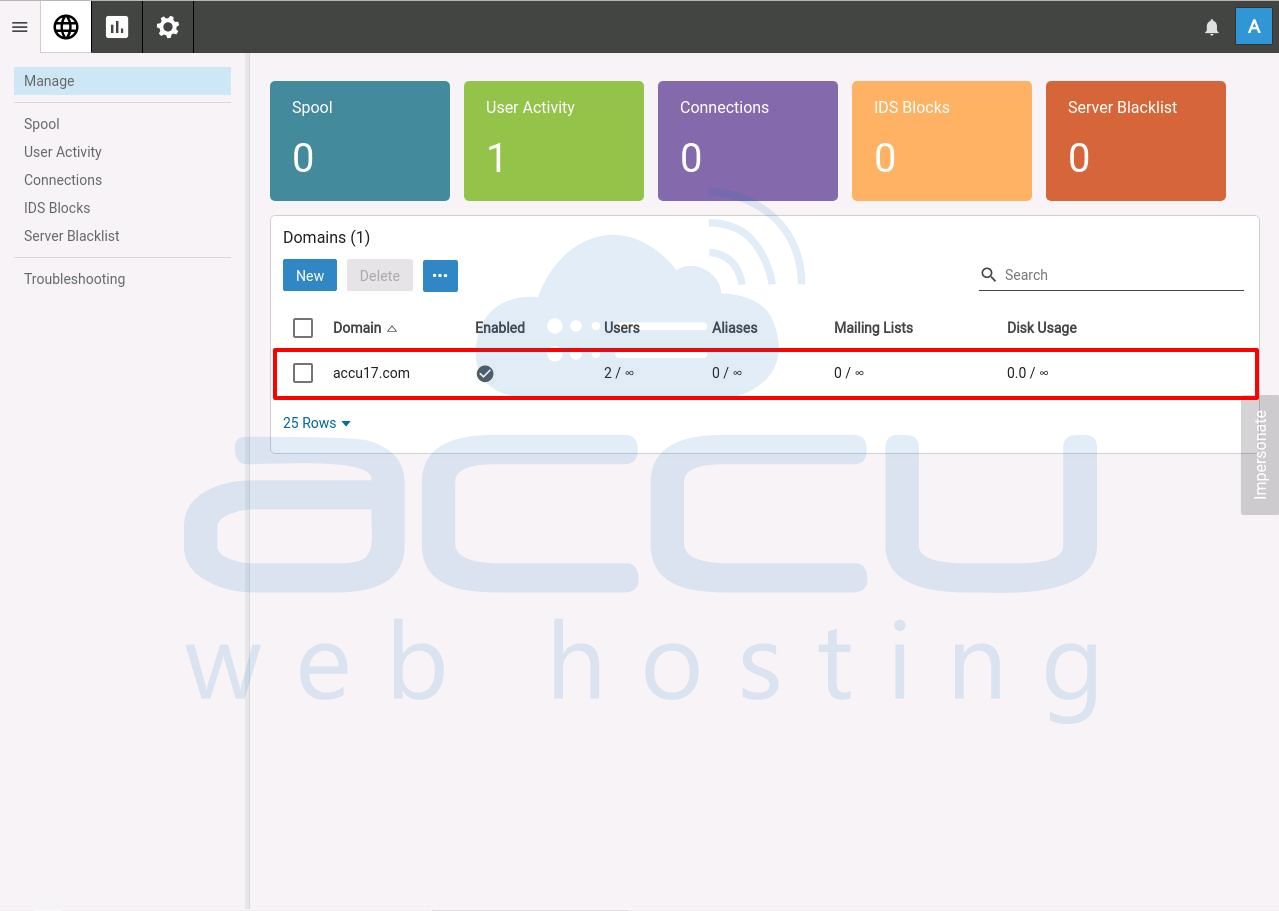Open User Activity in the sidebar
The height and width of the screenshot is (911, 1279).
[63, 152]
